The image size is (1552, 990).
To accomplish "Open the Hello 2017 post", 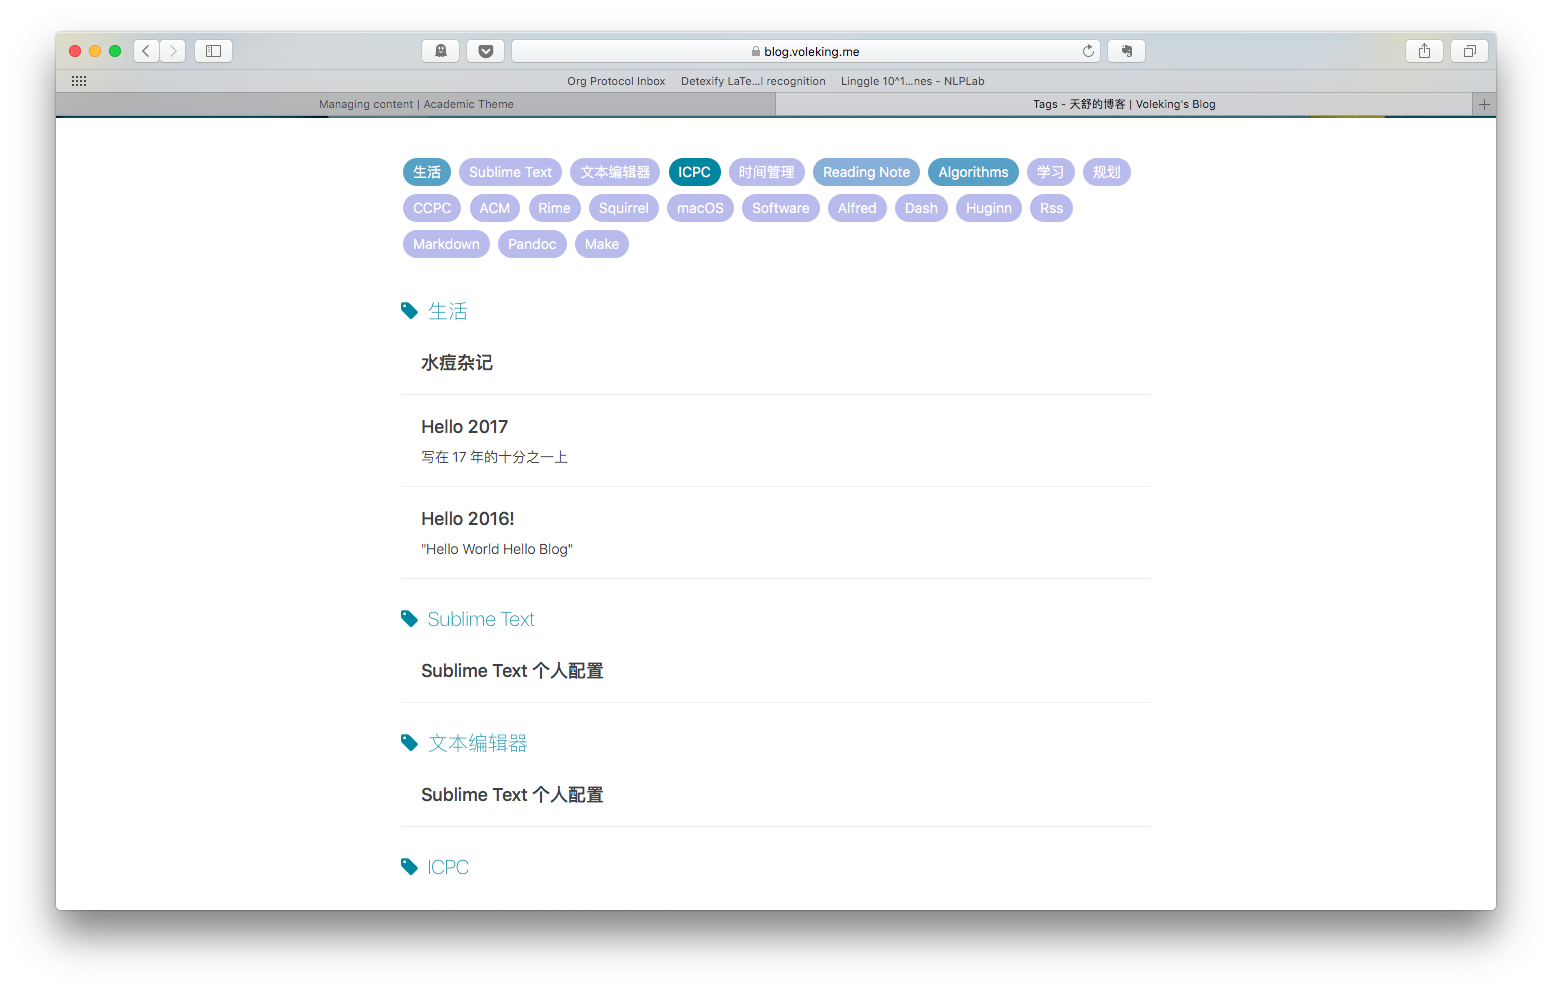I will coord(464,426).
